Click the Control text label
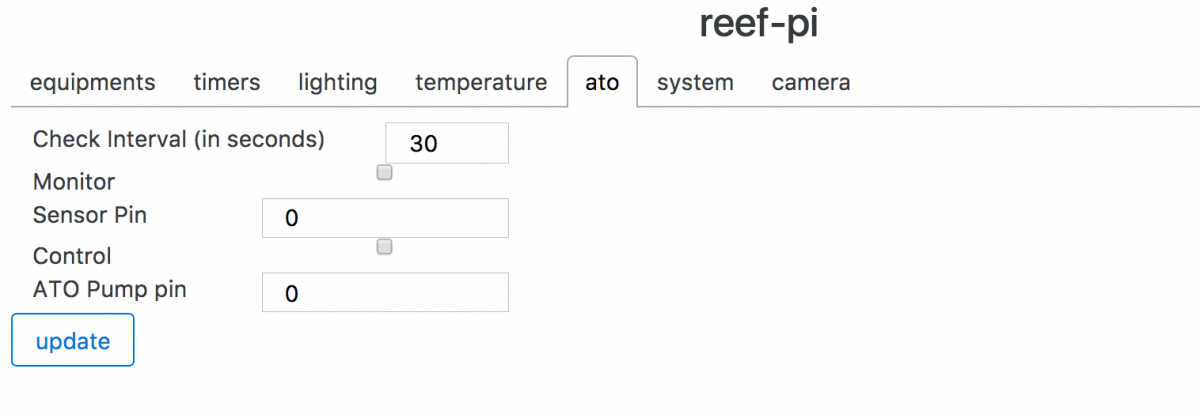This screenshot has height=414, width=1200. [72, 256]
